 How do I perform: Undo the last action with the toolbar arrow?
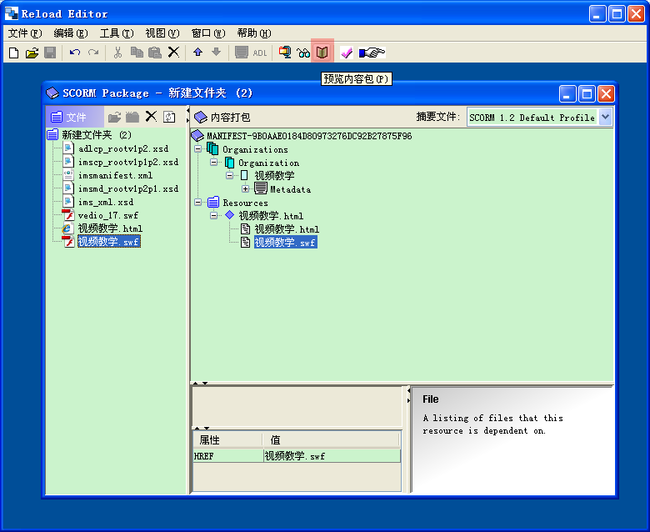pyautogui.click(x=75, y=53)
